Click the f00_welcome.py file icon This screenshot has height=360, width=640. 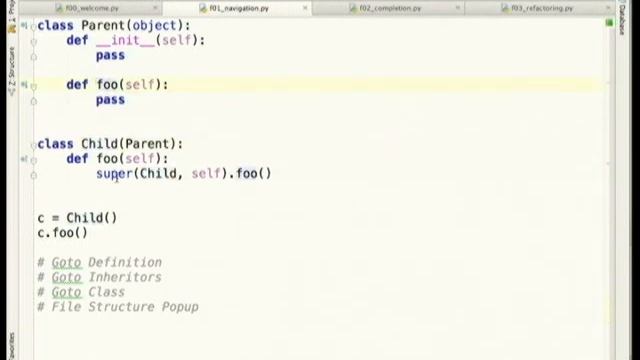tap(59, 8)
